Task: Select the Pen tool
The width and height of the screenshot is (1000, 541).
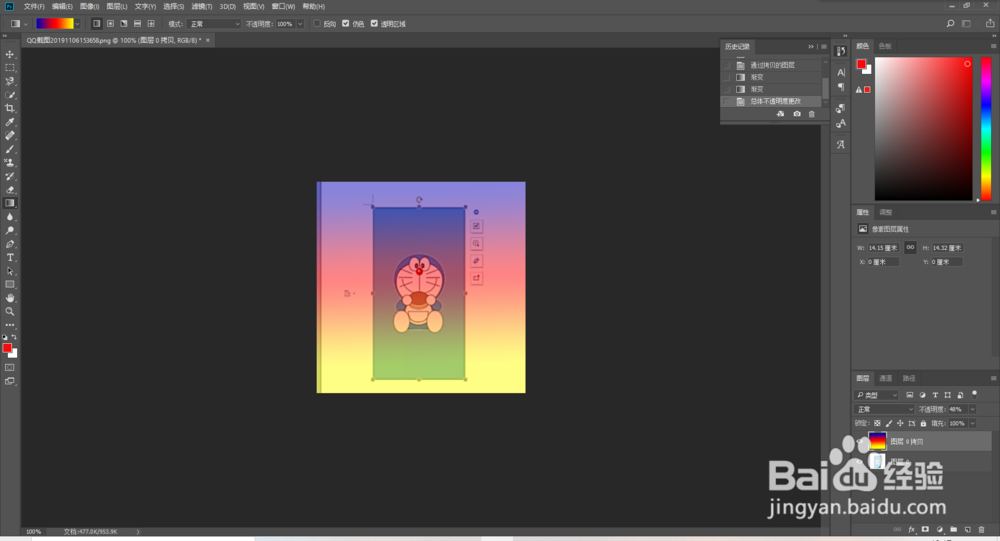Action: click(10, 244)
